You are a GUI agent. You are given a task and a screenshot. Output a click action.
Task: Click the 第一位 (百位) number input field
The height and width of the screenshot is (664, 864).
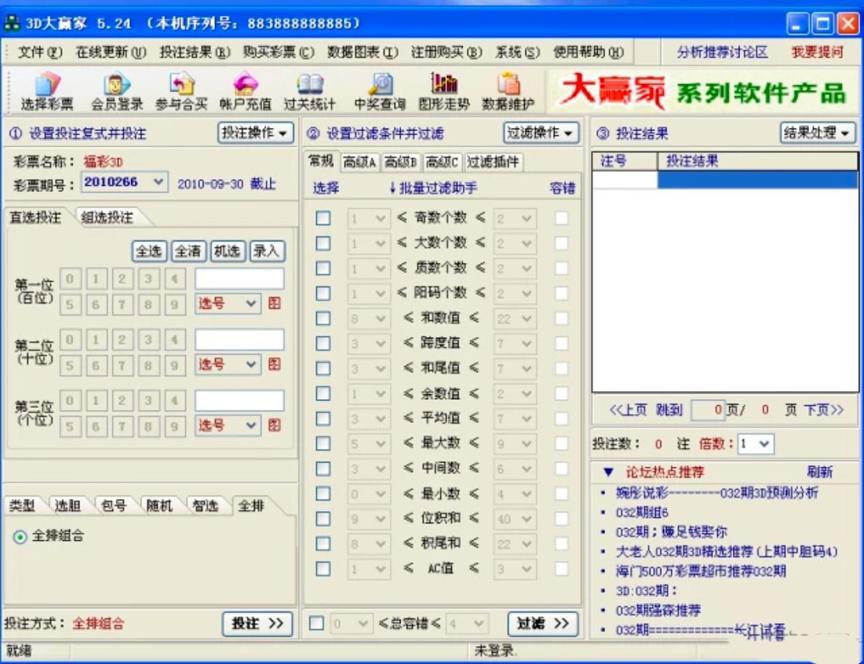(x=240, y=279)
